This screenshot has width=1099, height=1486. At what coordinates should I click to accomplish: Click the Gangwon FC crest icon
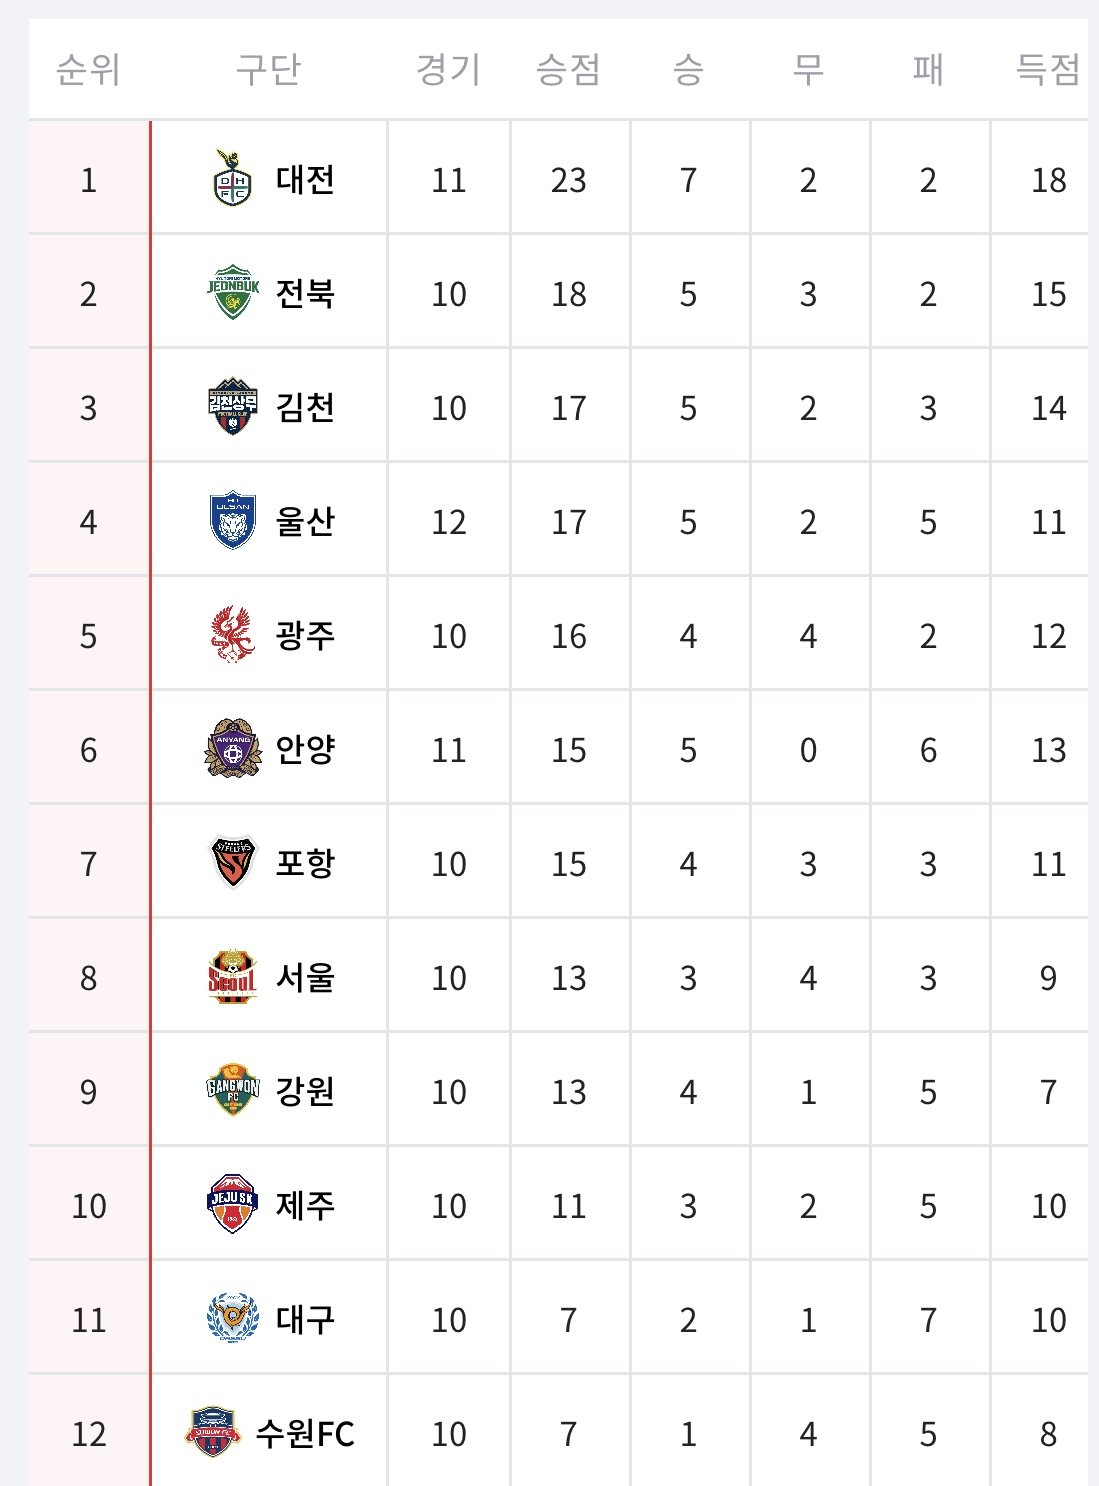pyautogui.click(x=232, y=1091)
